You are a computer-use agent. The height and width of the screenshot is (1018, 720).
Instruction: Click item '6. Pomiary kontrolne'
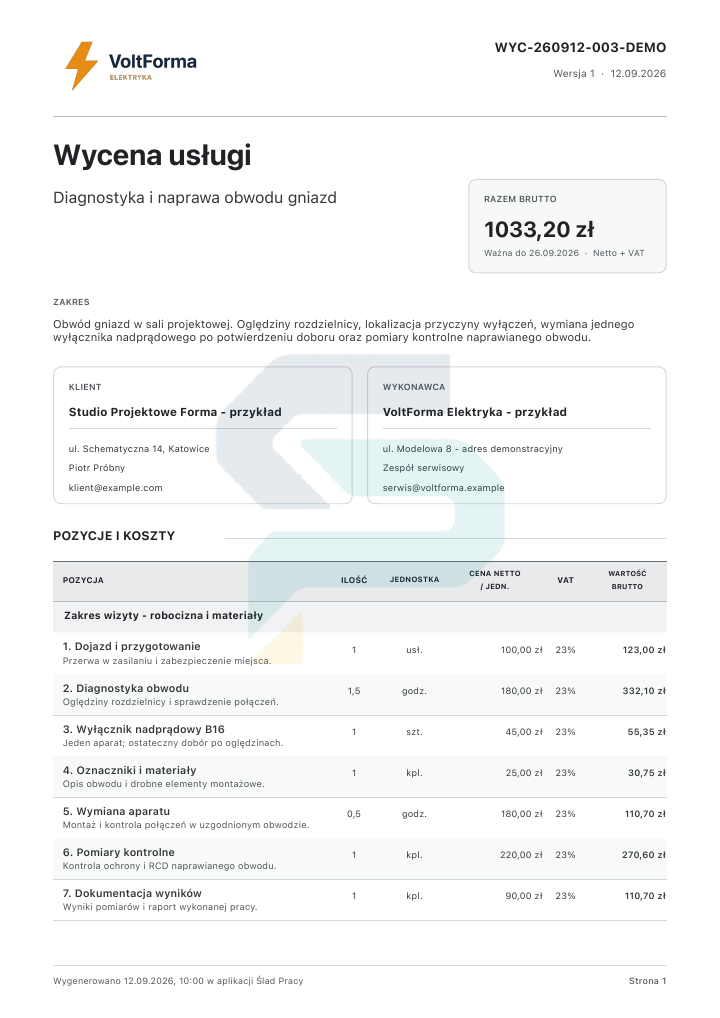click(119, 852)
